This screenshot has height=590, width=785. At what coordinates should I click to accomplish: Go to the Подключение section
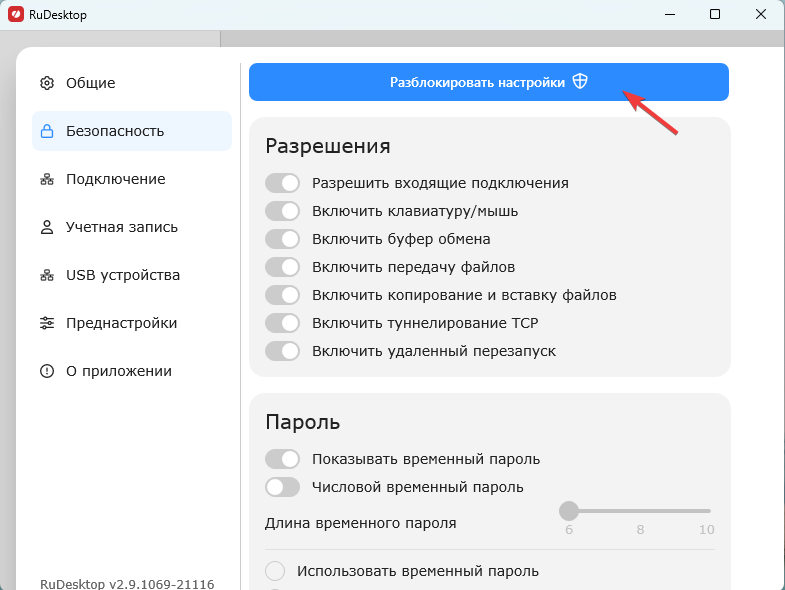coord(132,179)
